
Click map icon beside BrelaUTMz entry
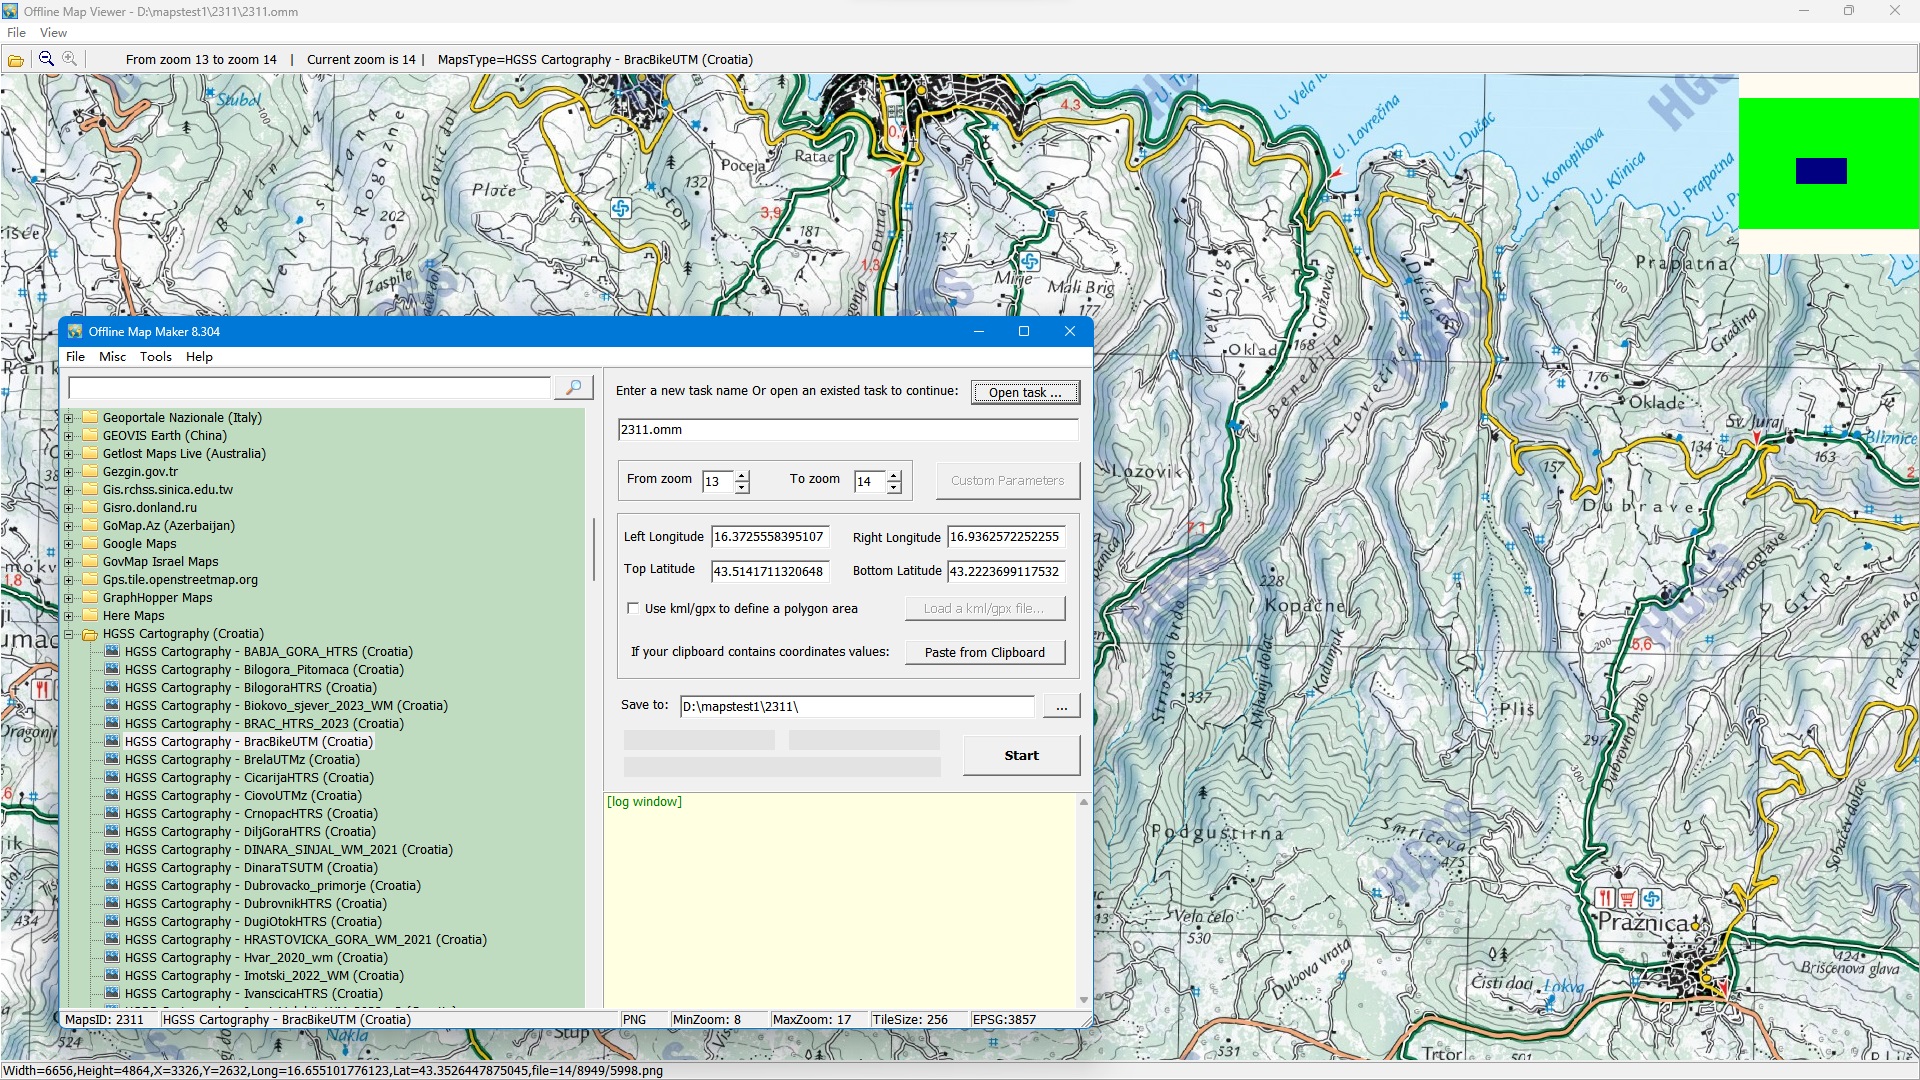112,760
